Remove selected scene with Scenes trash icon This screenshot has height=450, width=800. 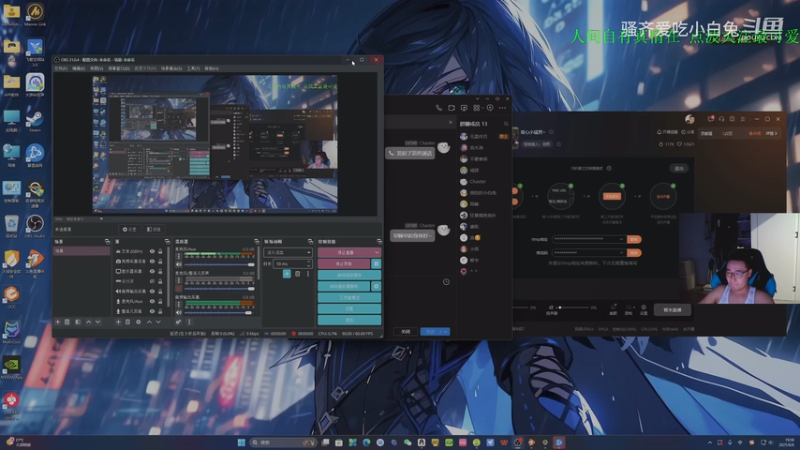pyautogui.click(x=67, y=322)
